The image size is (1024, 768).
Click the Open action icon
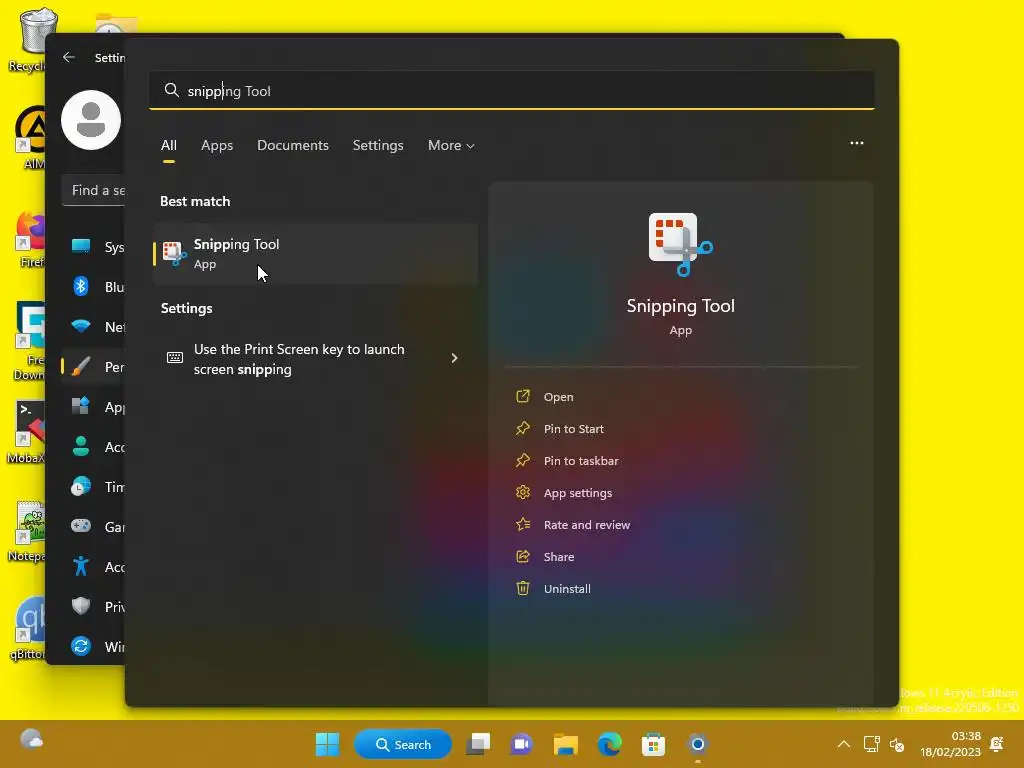523,396
